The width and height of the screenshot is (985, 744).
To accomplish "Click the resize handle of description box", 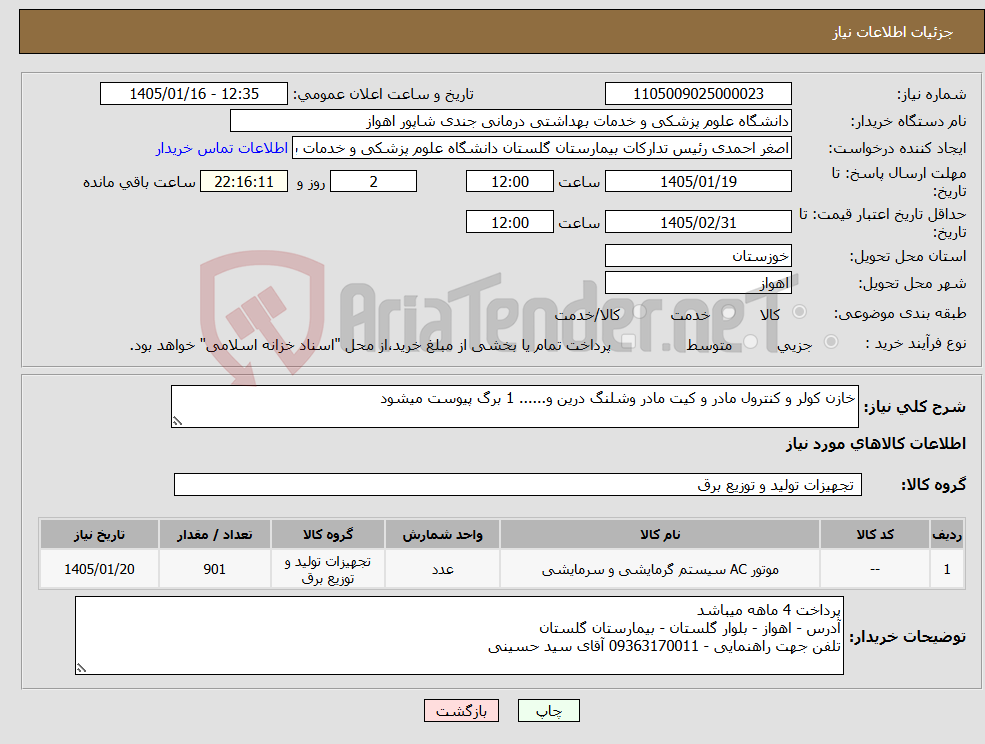I will click(177, 422).
